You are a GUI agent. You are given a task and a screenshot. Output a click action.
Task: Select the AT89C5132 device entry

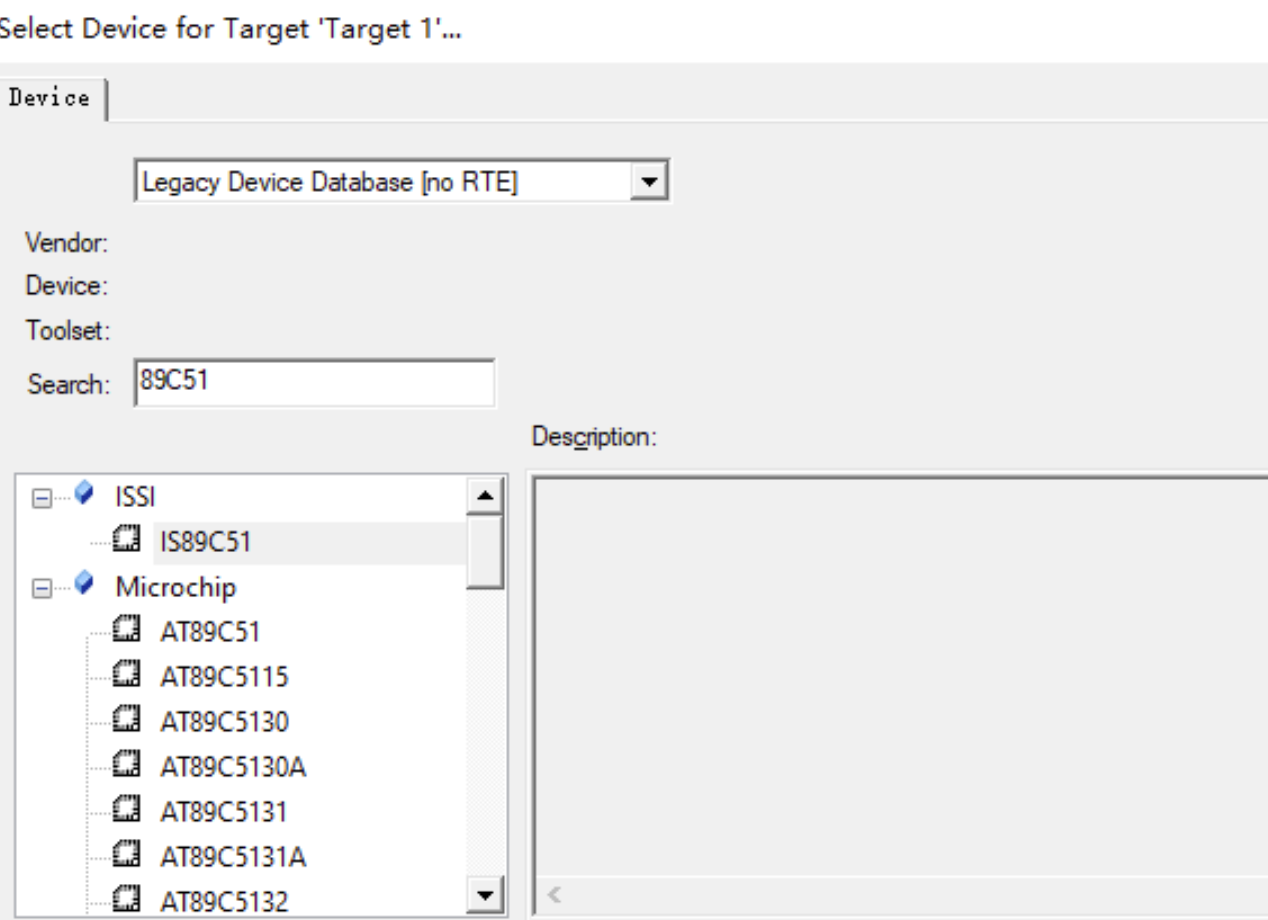click(225, 903)
